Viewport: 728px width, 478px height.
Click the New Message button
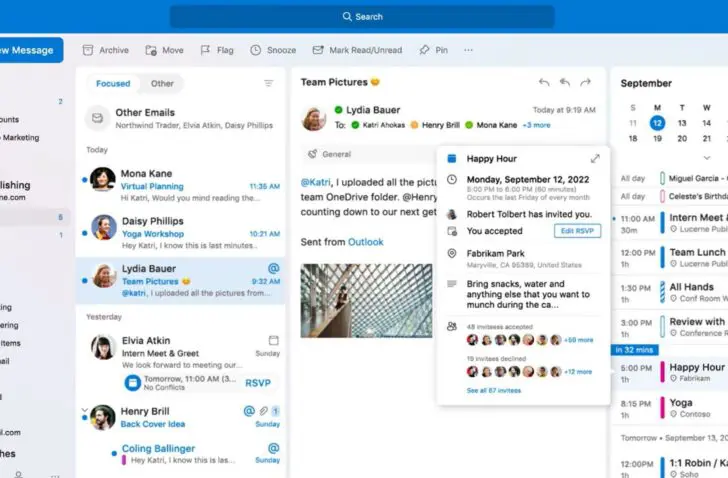(29, 50)
